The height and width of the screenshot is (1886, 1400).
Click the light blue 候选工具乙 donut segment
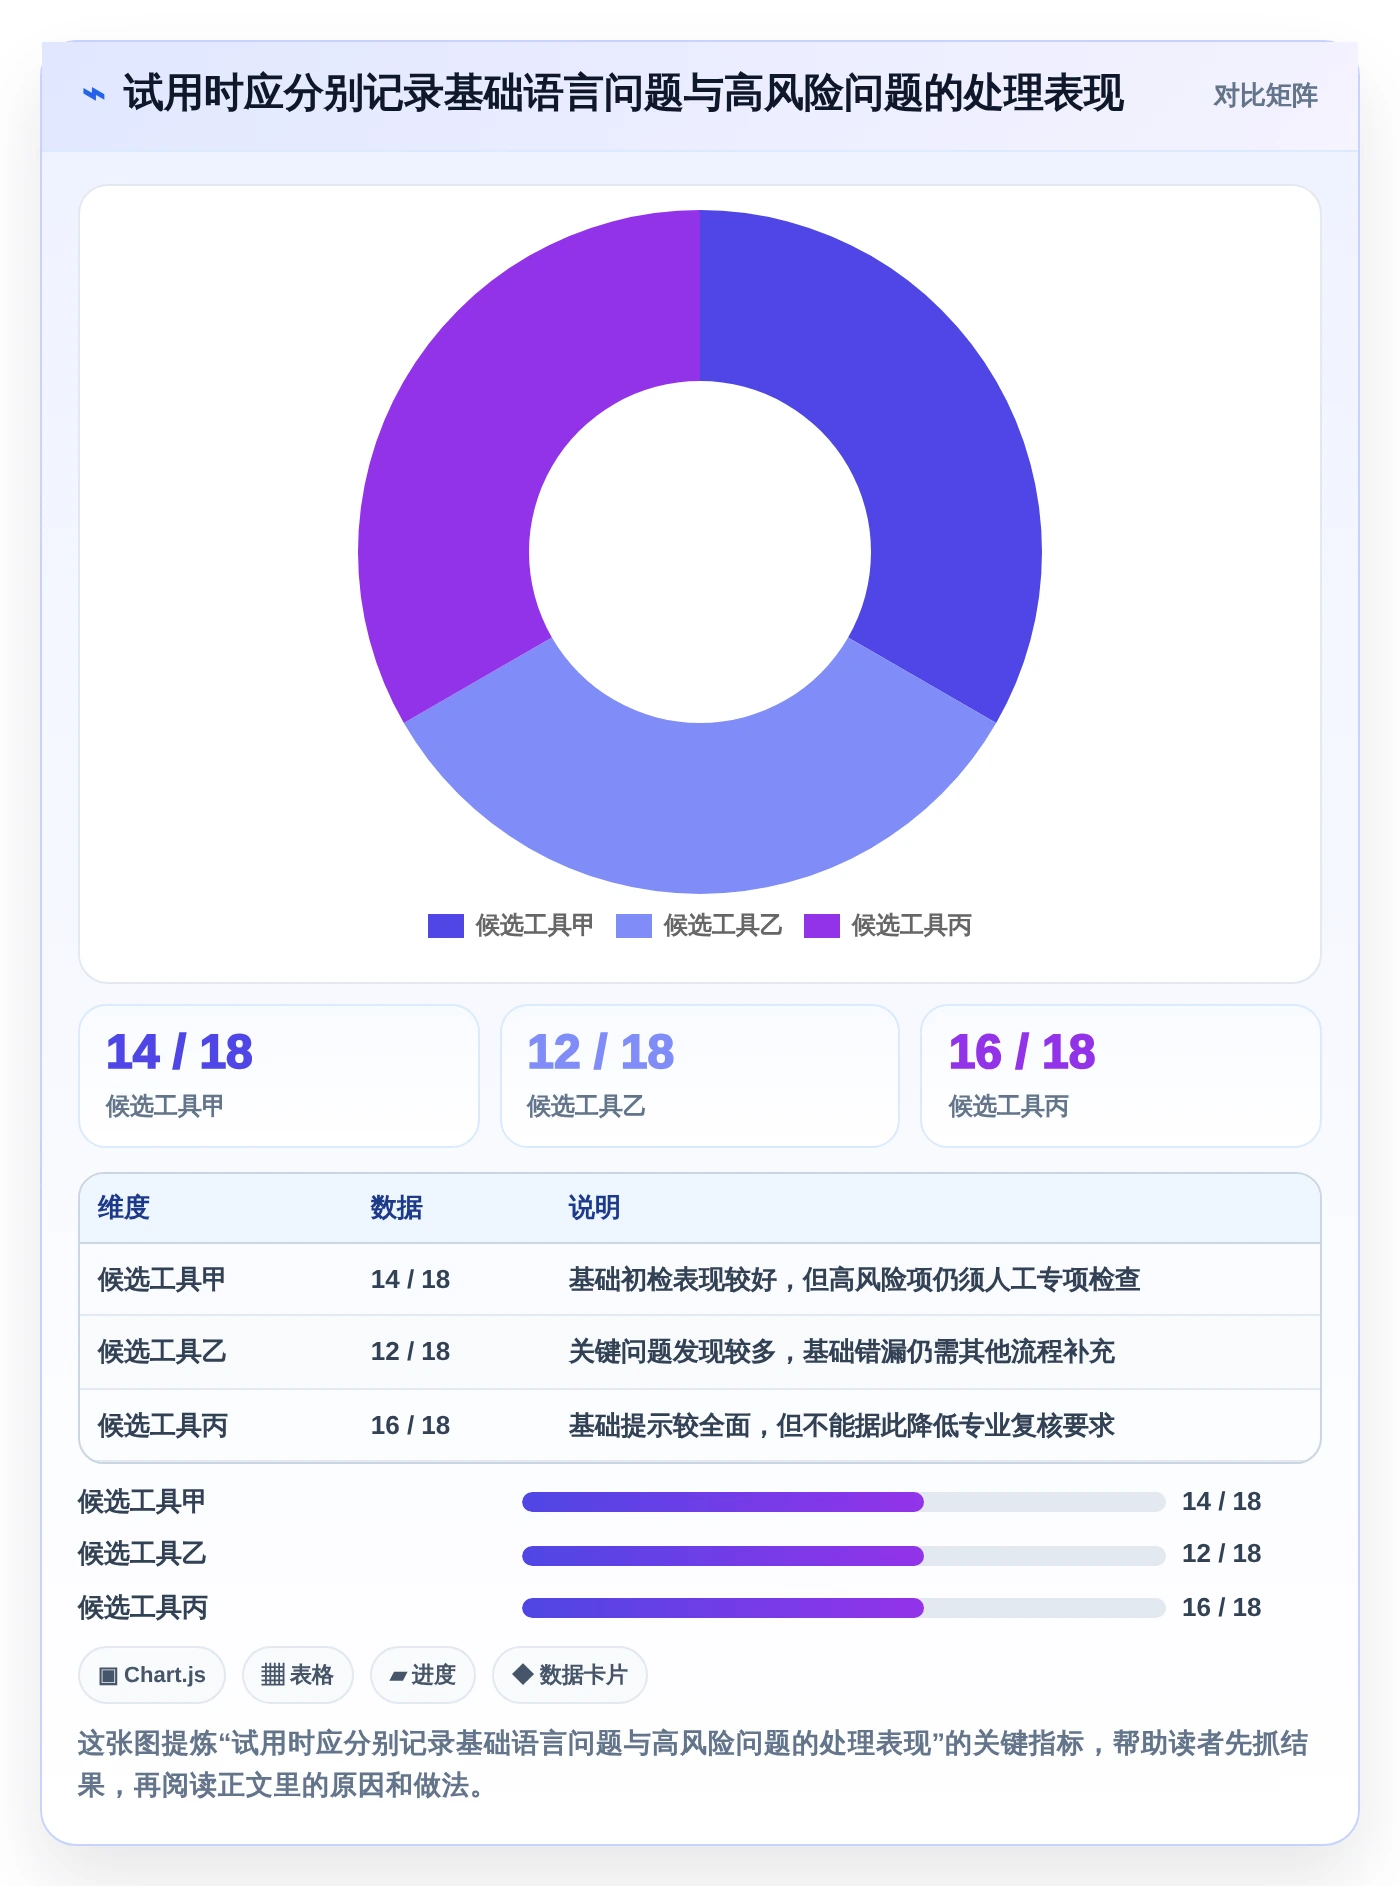(700, 808)
